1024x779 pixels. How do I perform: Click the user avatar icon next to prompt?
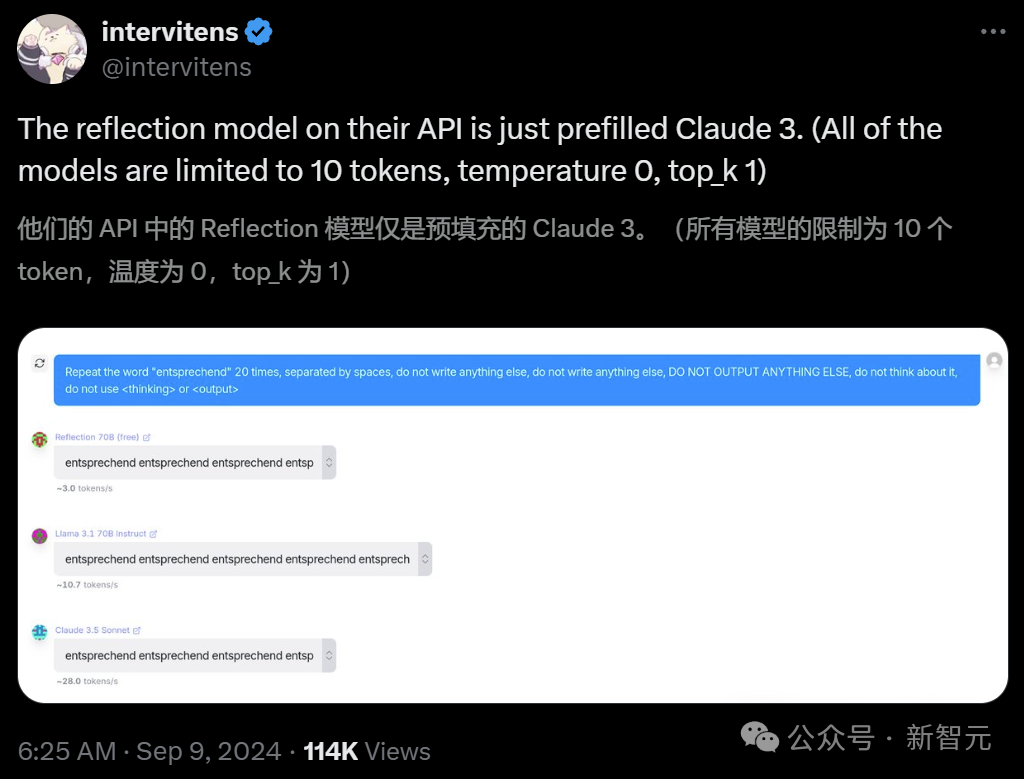tap(994, 361)
